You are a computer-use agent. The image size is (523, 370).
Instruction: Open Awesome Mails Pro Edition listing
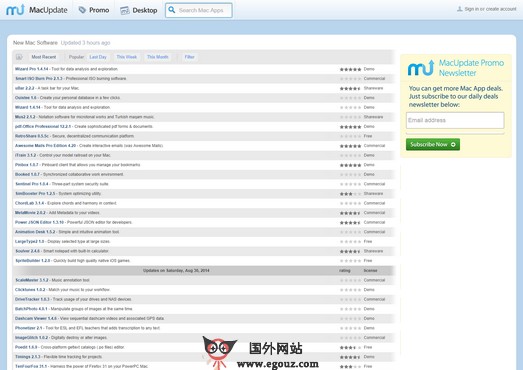tap(45, 146)
